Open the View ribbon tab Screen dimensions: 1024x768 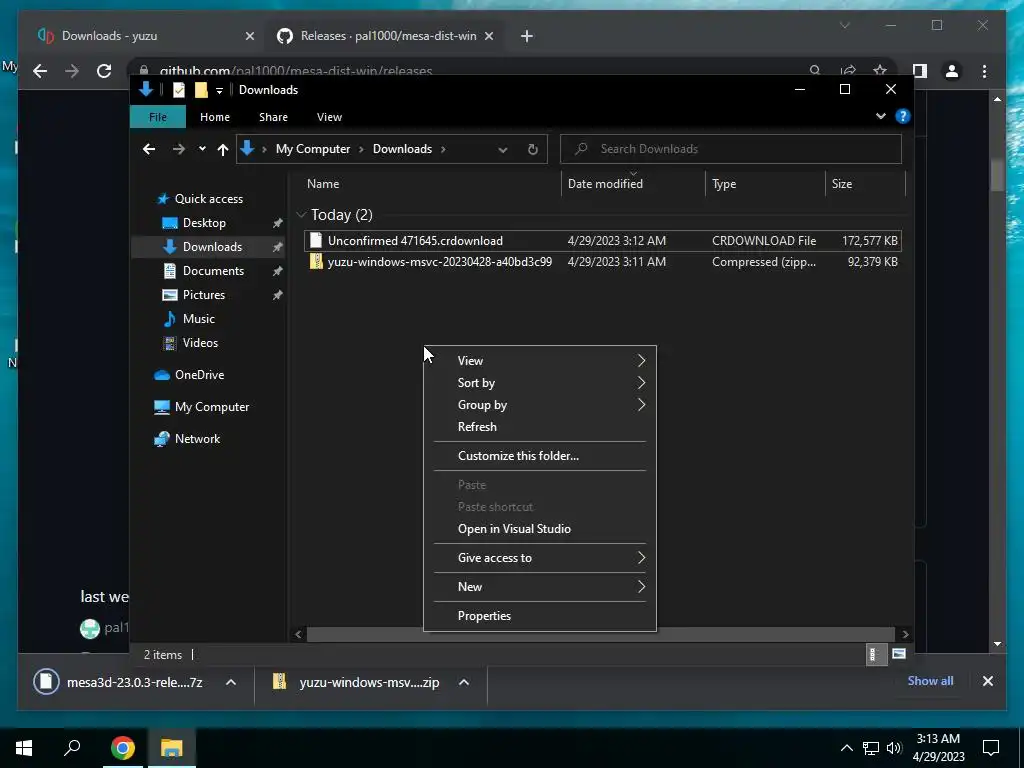[329, 117]
